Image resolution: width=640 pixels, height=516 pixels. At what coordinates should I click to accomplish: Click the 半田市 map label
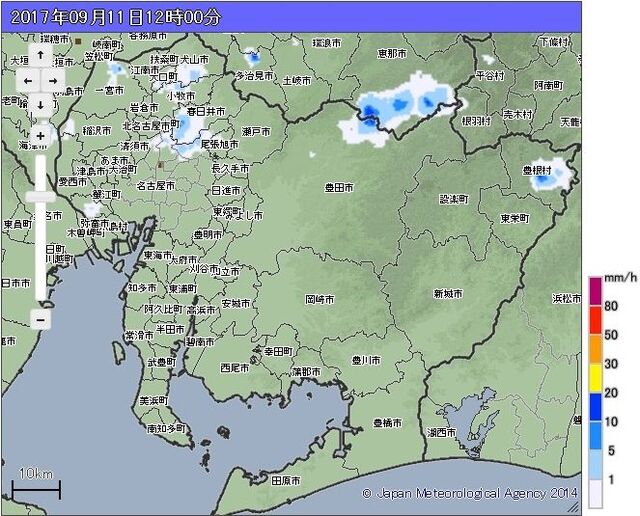[x=170, y=329]
